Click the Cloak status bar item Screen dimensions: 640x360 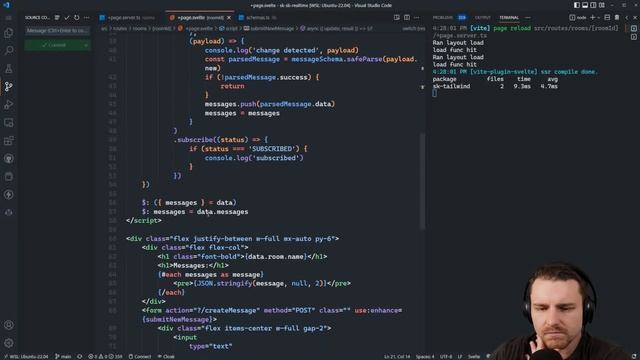pos(166,356)
